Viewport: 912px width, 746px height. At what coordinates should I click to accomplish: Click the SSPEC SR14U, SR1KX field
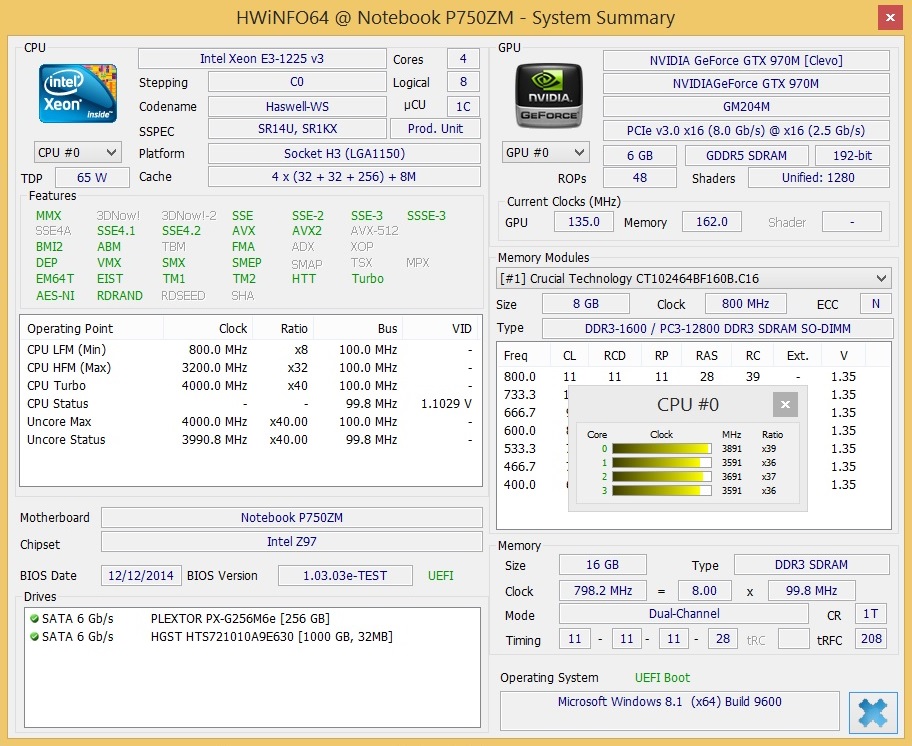(297, 129)
